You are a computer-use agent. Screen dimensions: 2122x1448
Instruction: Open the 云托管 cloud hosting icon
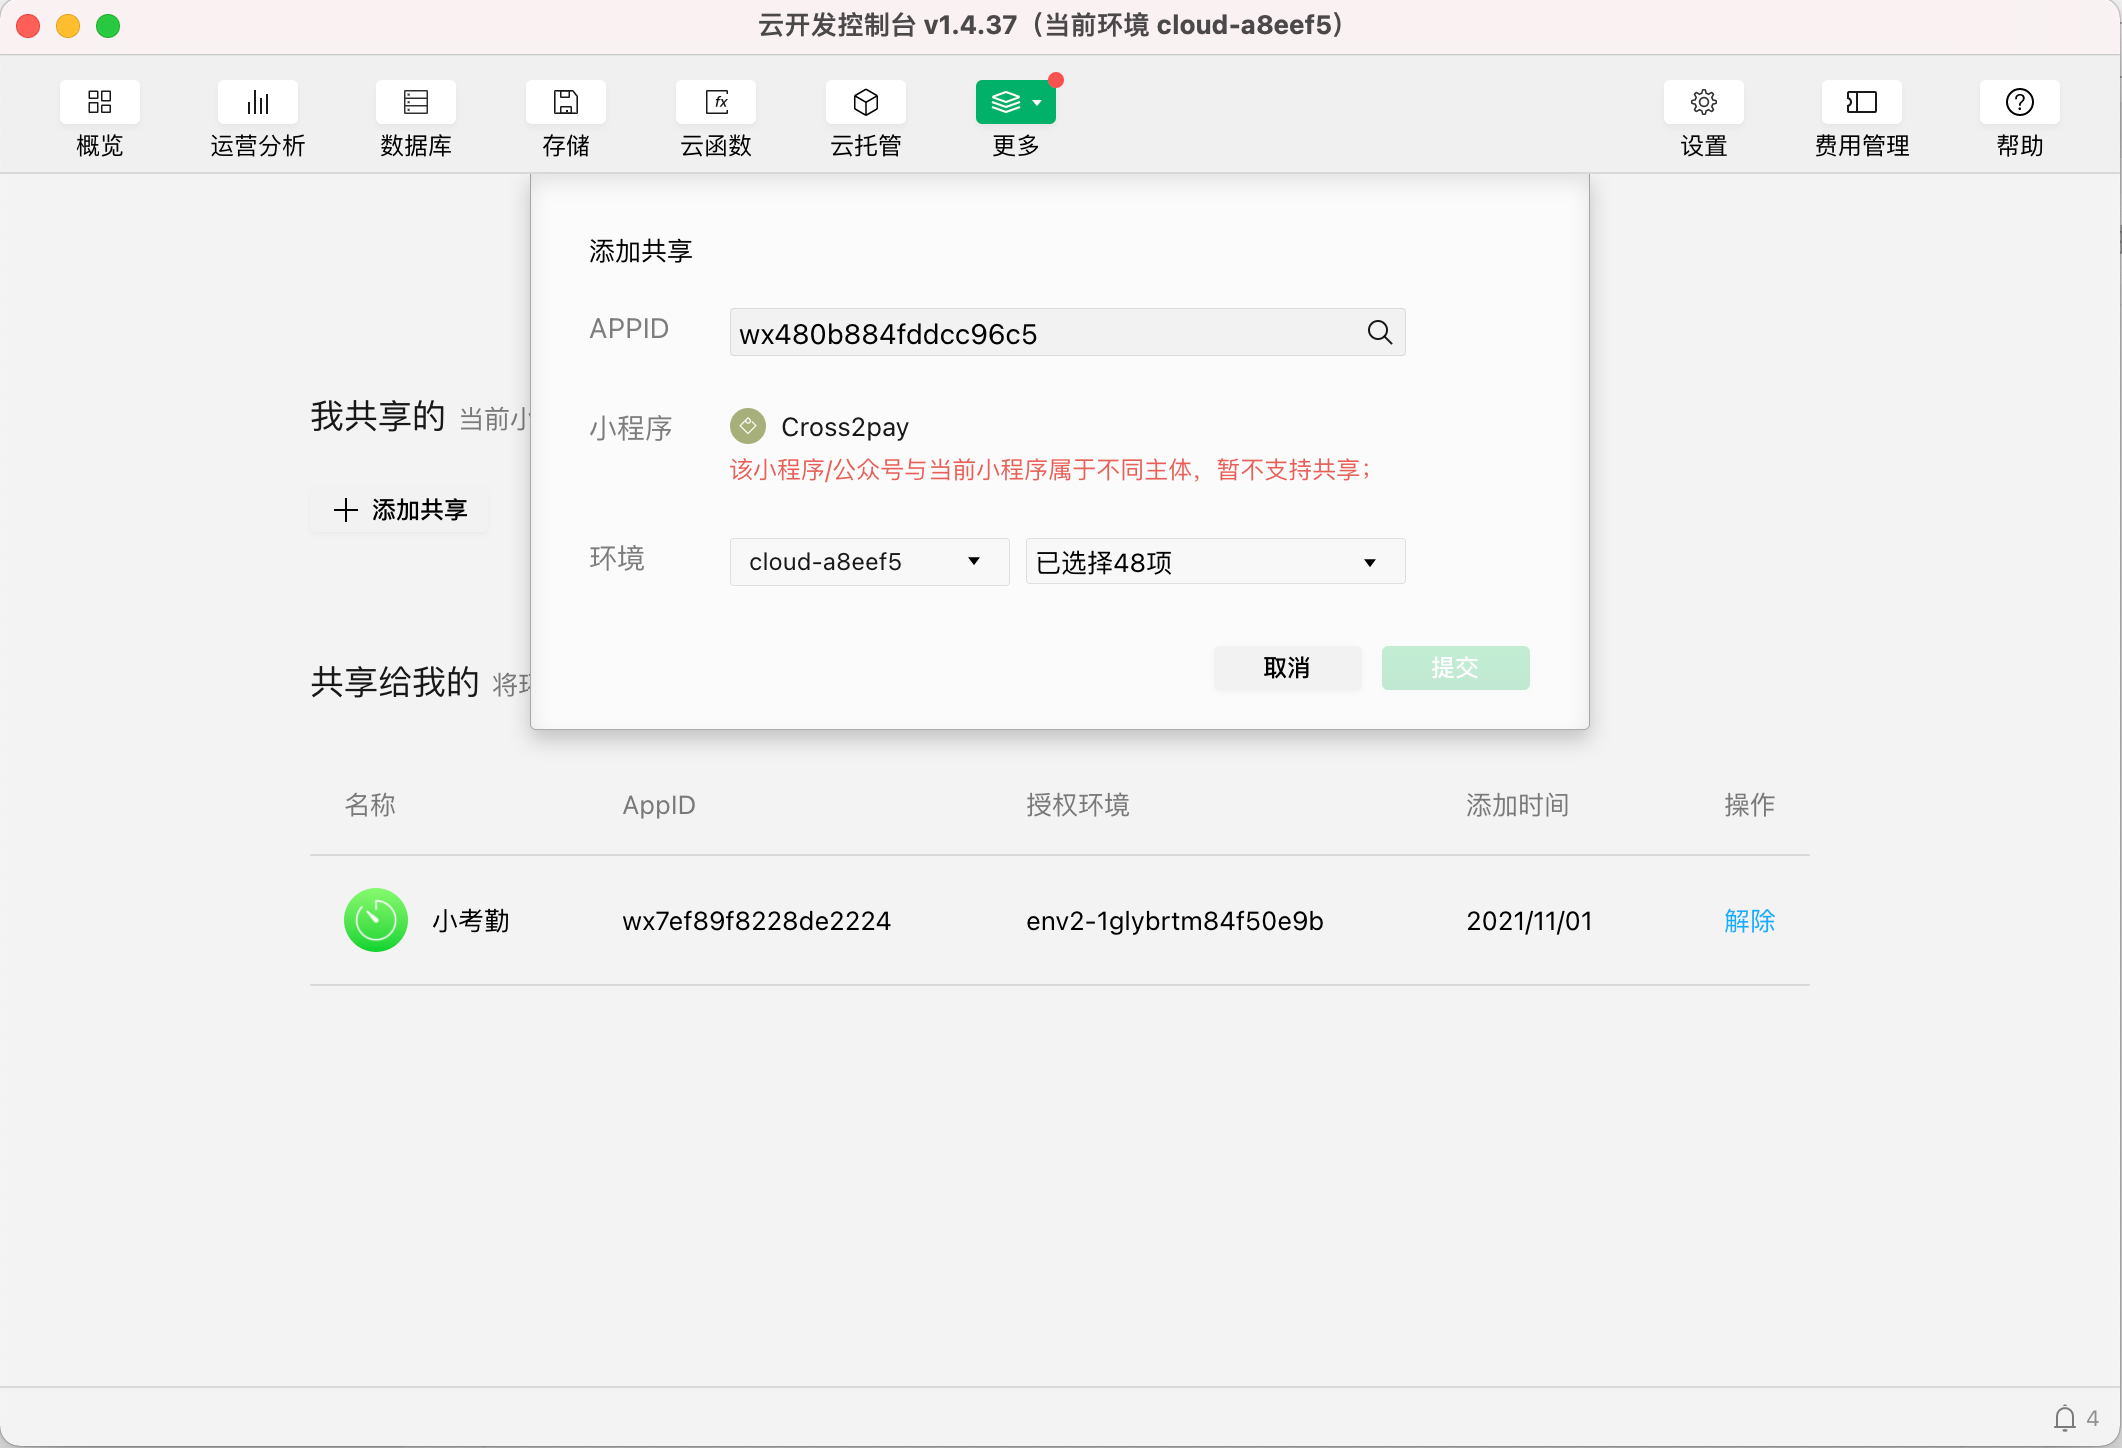[865, 102]
